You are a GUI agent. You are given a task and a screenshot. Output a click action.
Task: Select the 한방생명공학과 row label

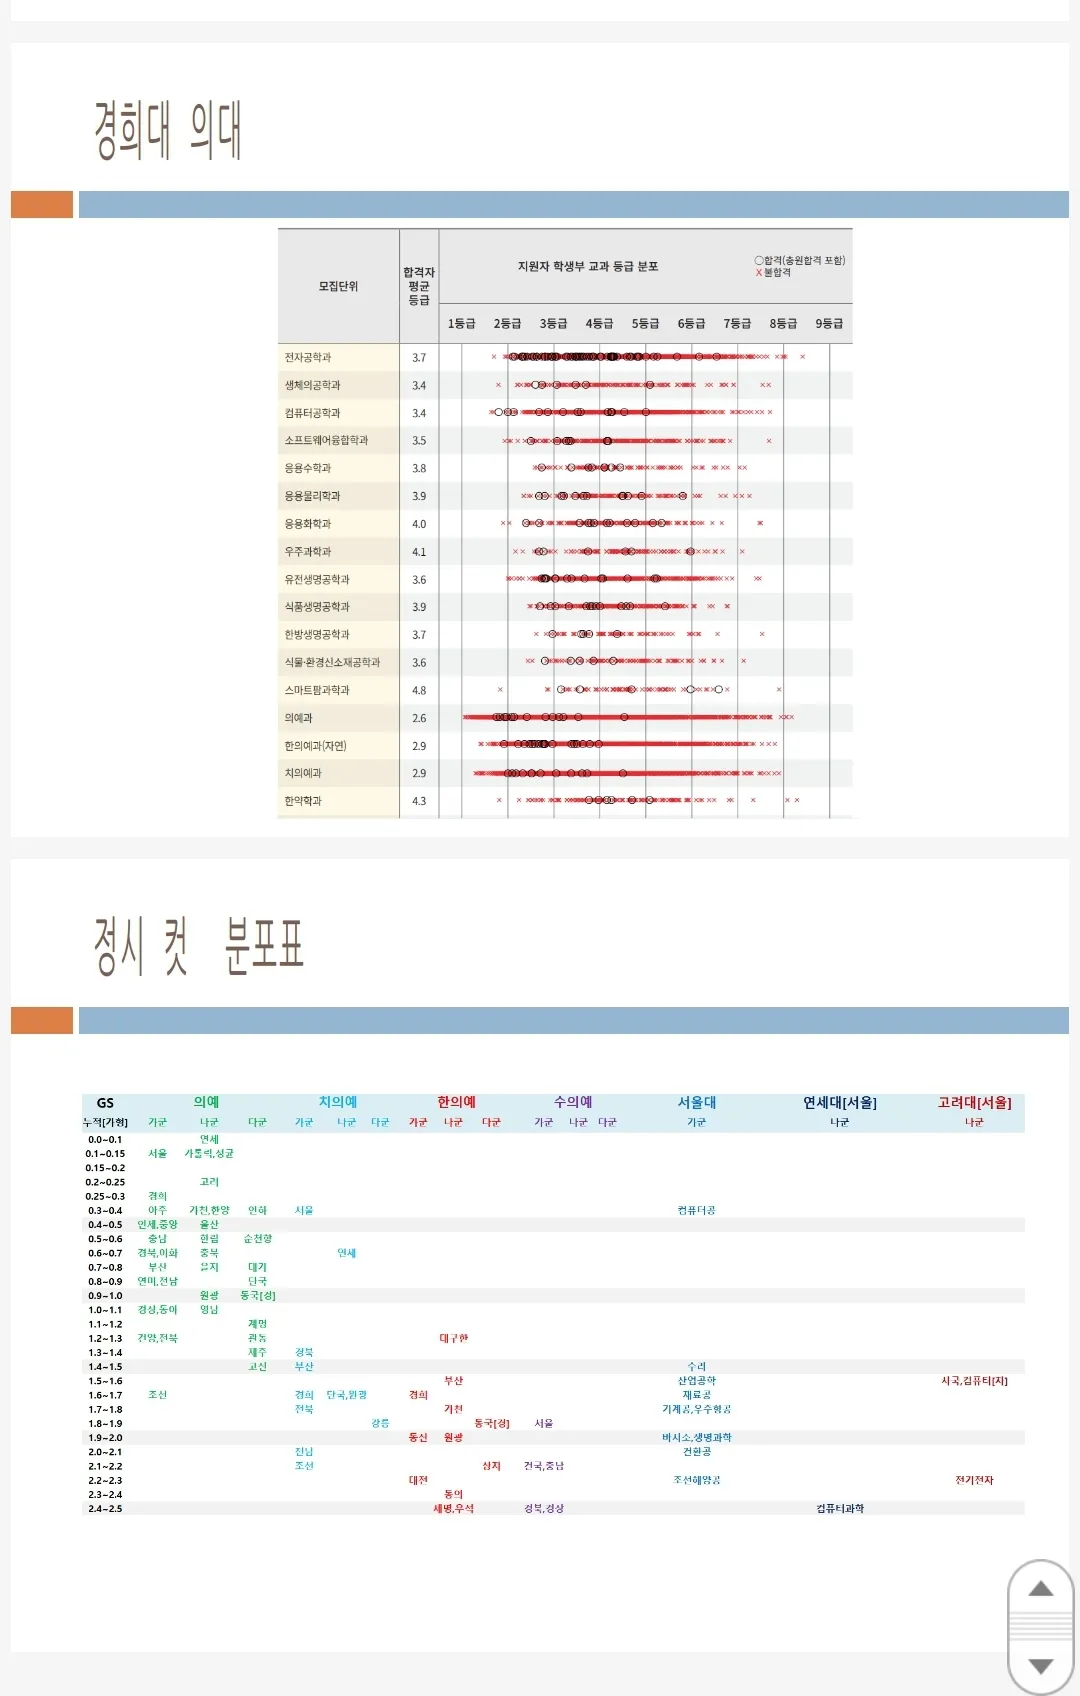click(x=318, y=635)
